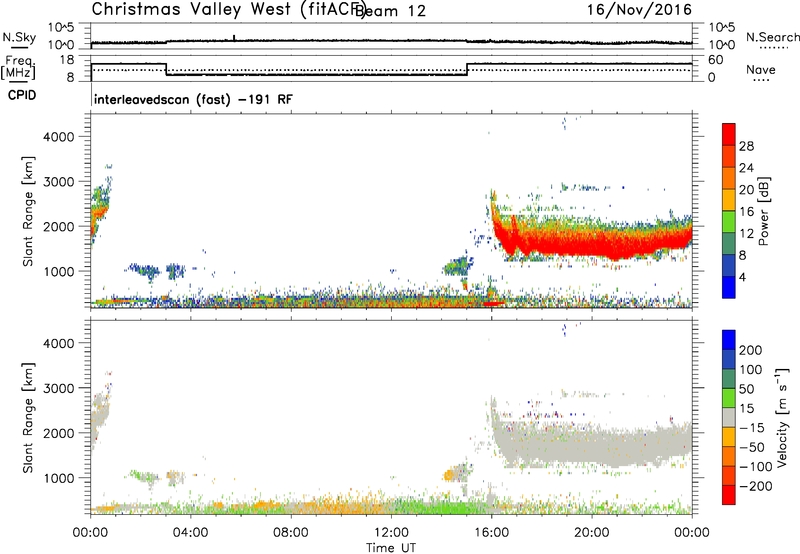
Task: Click the 'interleavedscan (fast) -191 RF' text
Action: pos(193,99)
